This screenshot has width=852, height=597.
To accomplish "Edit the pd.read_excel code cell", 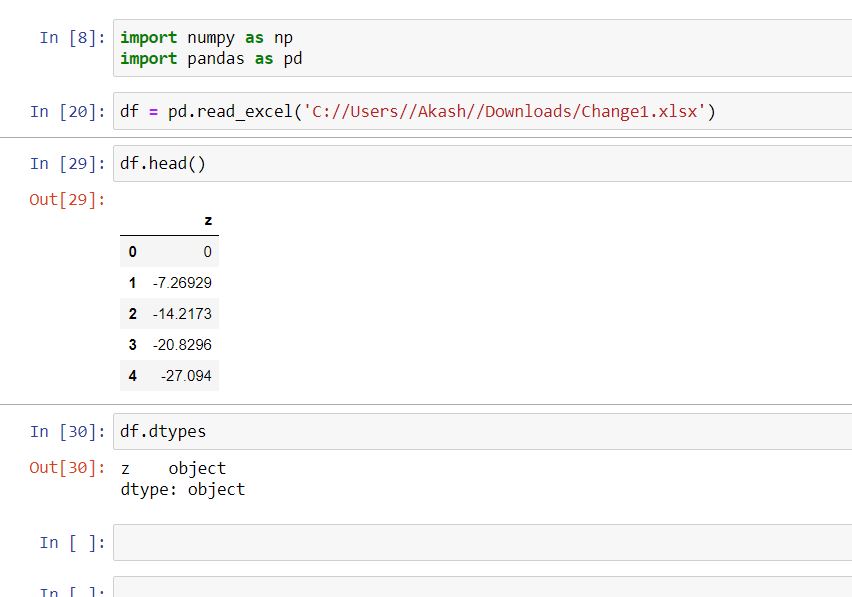I will 483,111.
